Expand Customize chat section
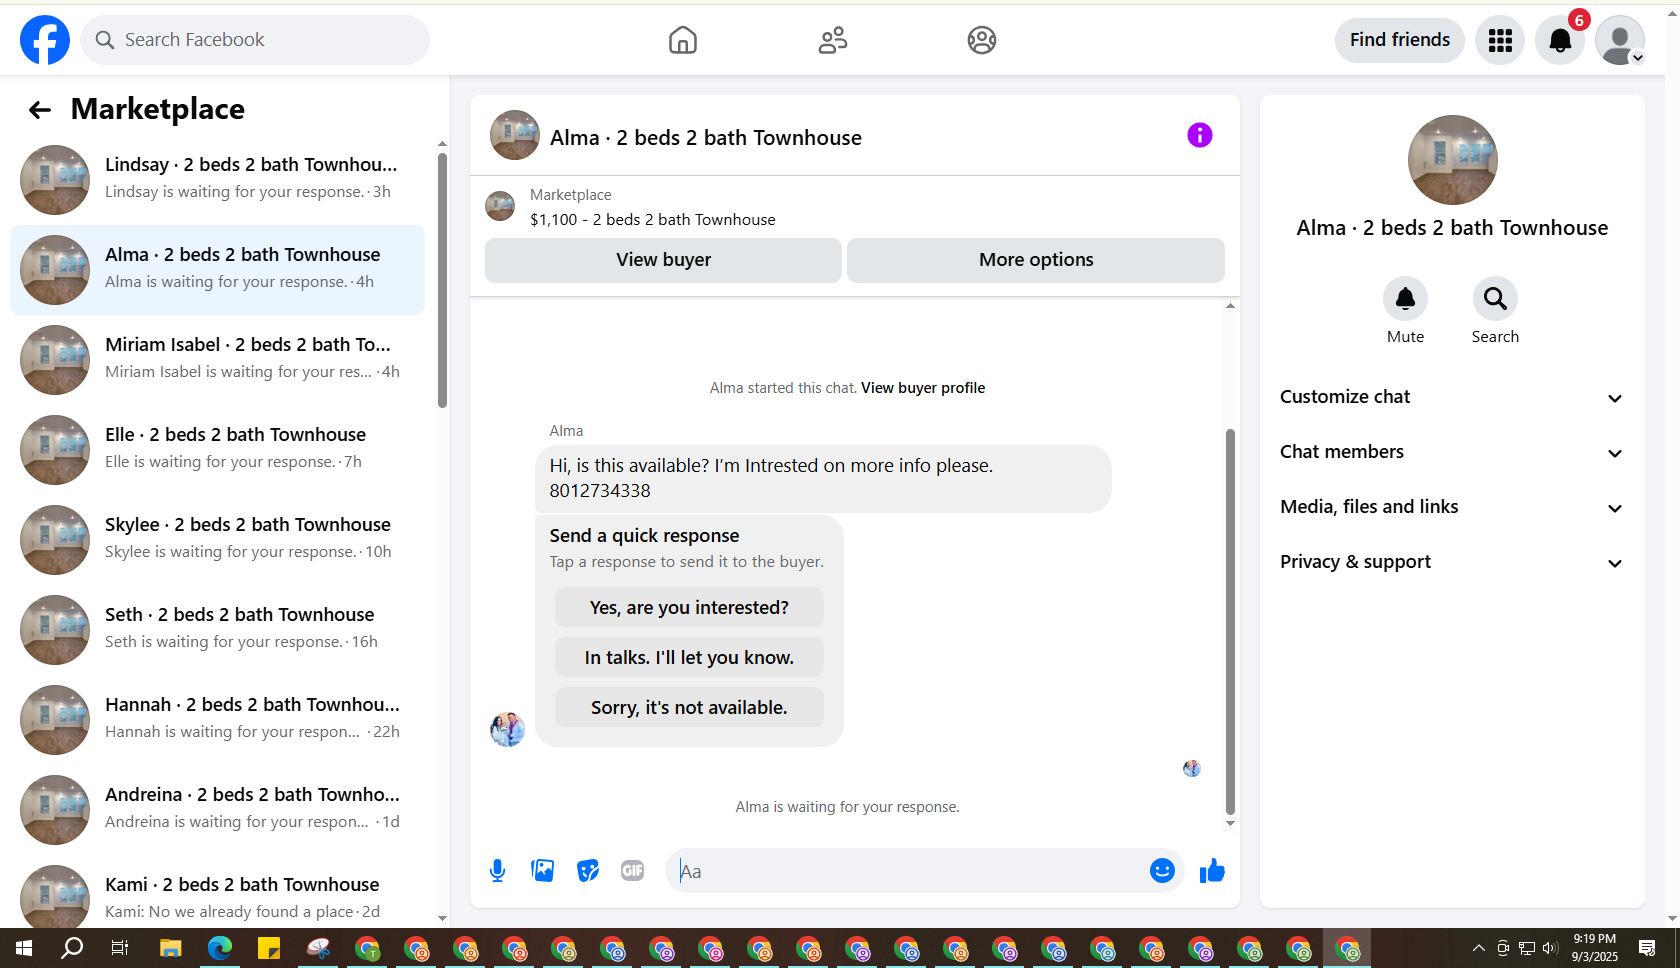1680x968 pixels. point(1452,397)
